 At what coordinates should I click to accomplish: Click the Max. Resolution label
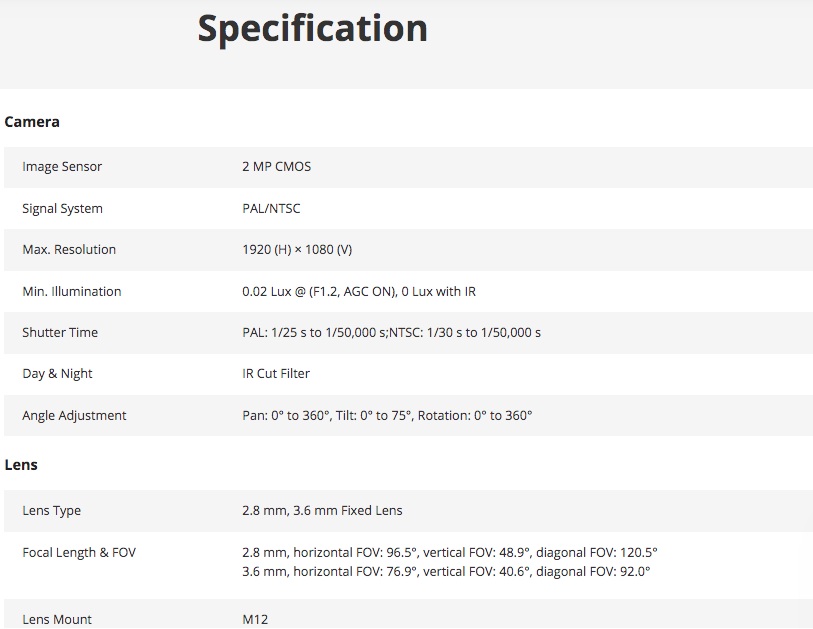[x=69, y=249]
